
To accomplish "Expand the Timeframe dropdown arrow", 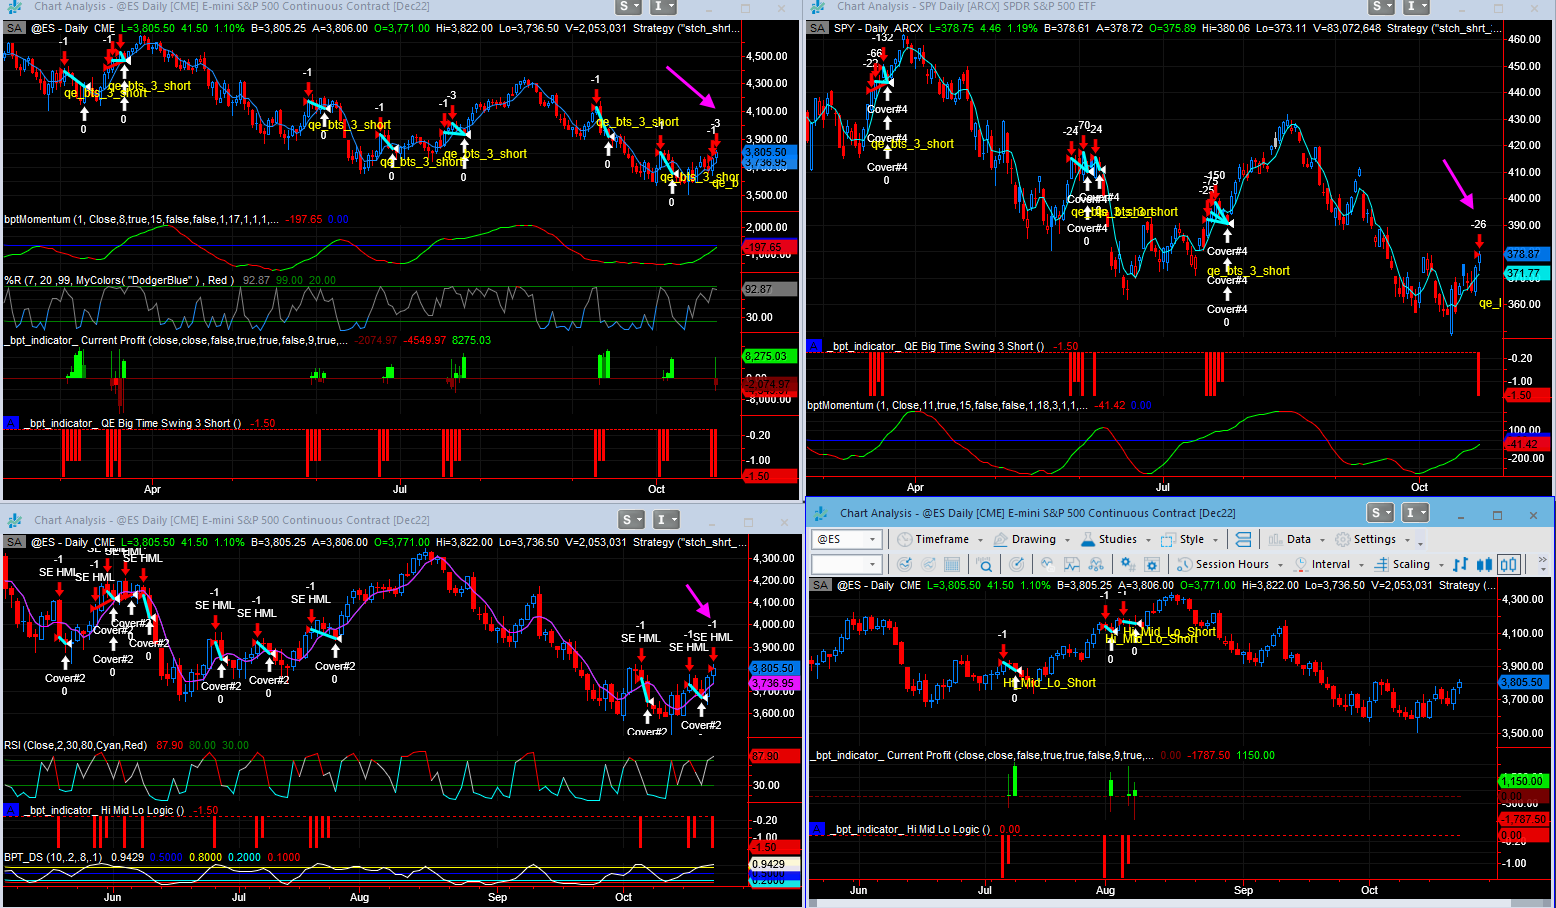I will coord(980,540).
